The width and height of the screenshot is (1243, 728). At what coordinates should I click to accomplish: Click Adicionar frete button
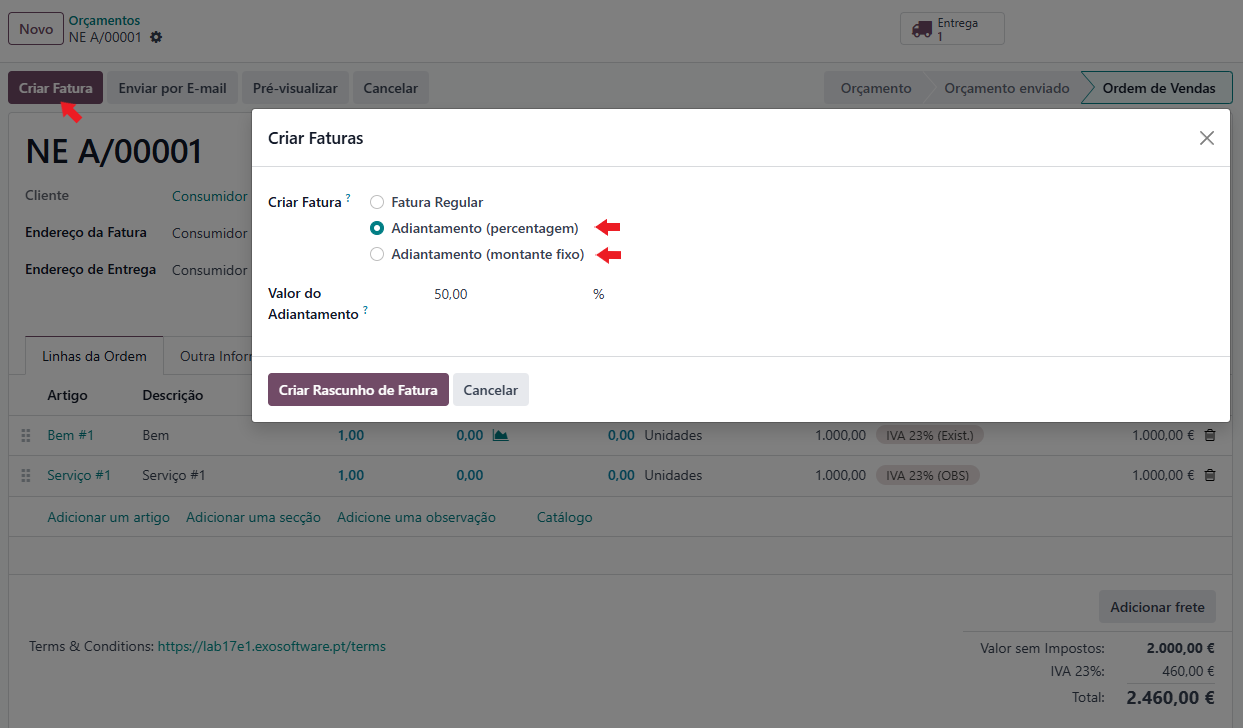1156,607
